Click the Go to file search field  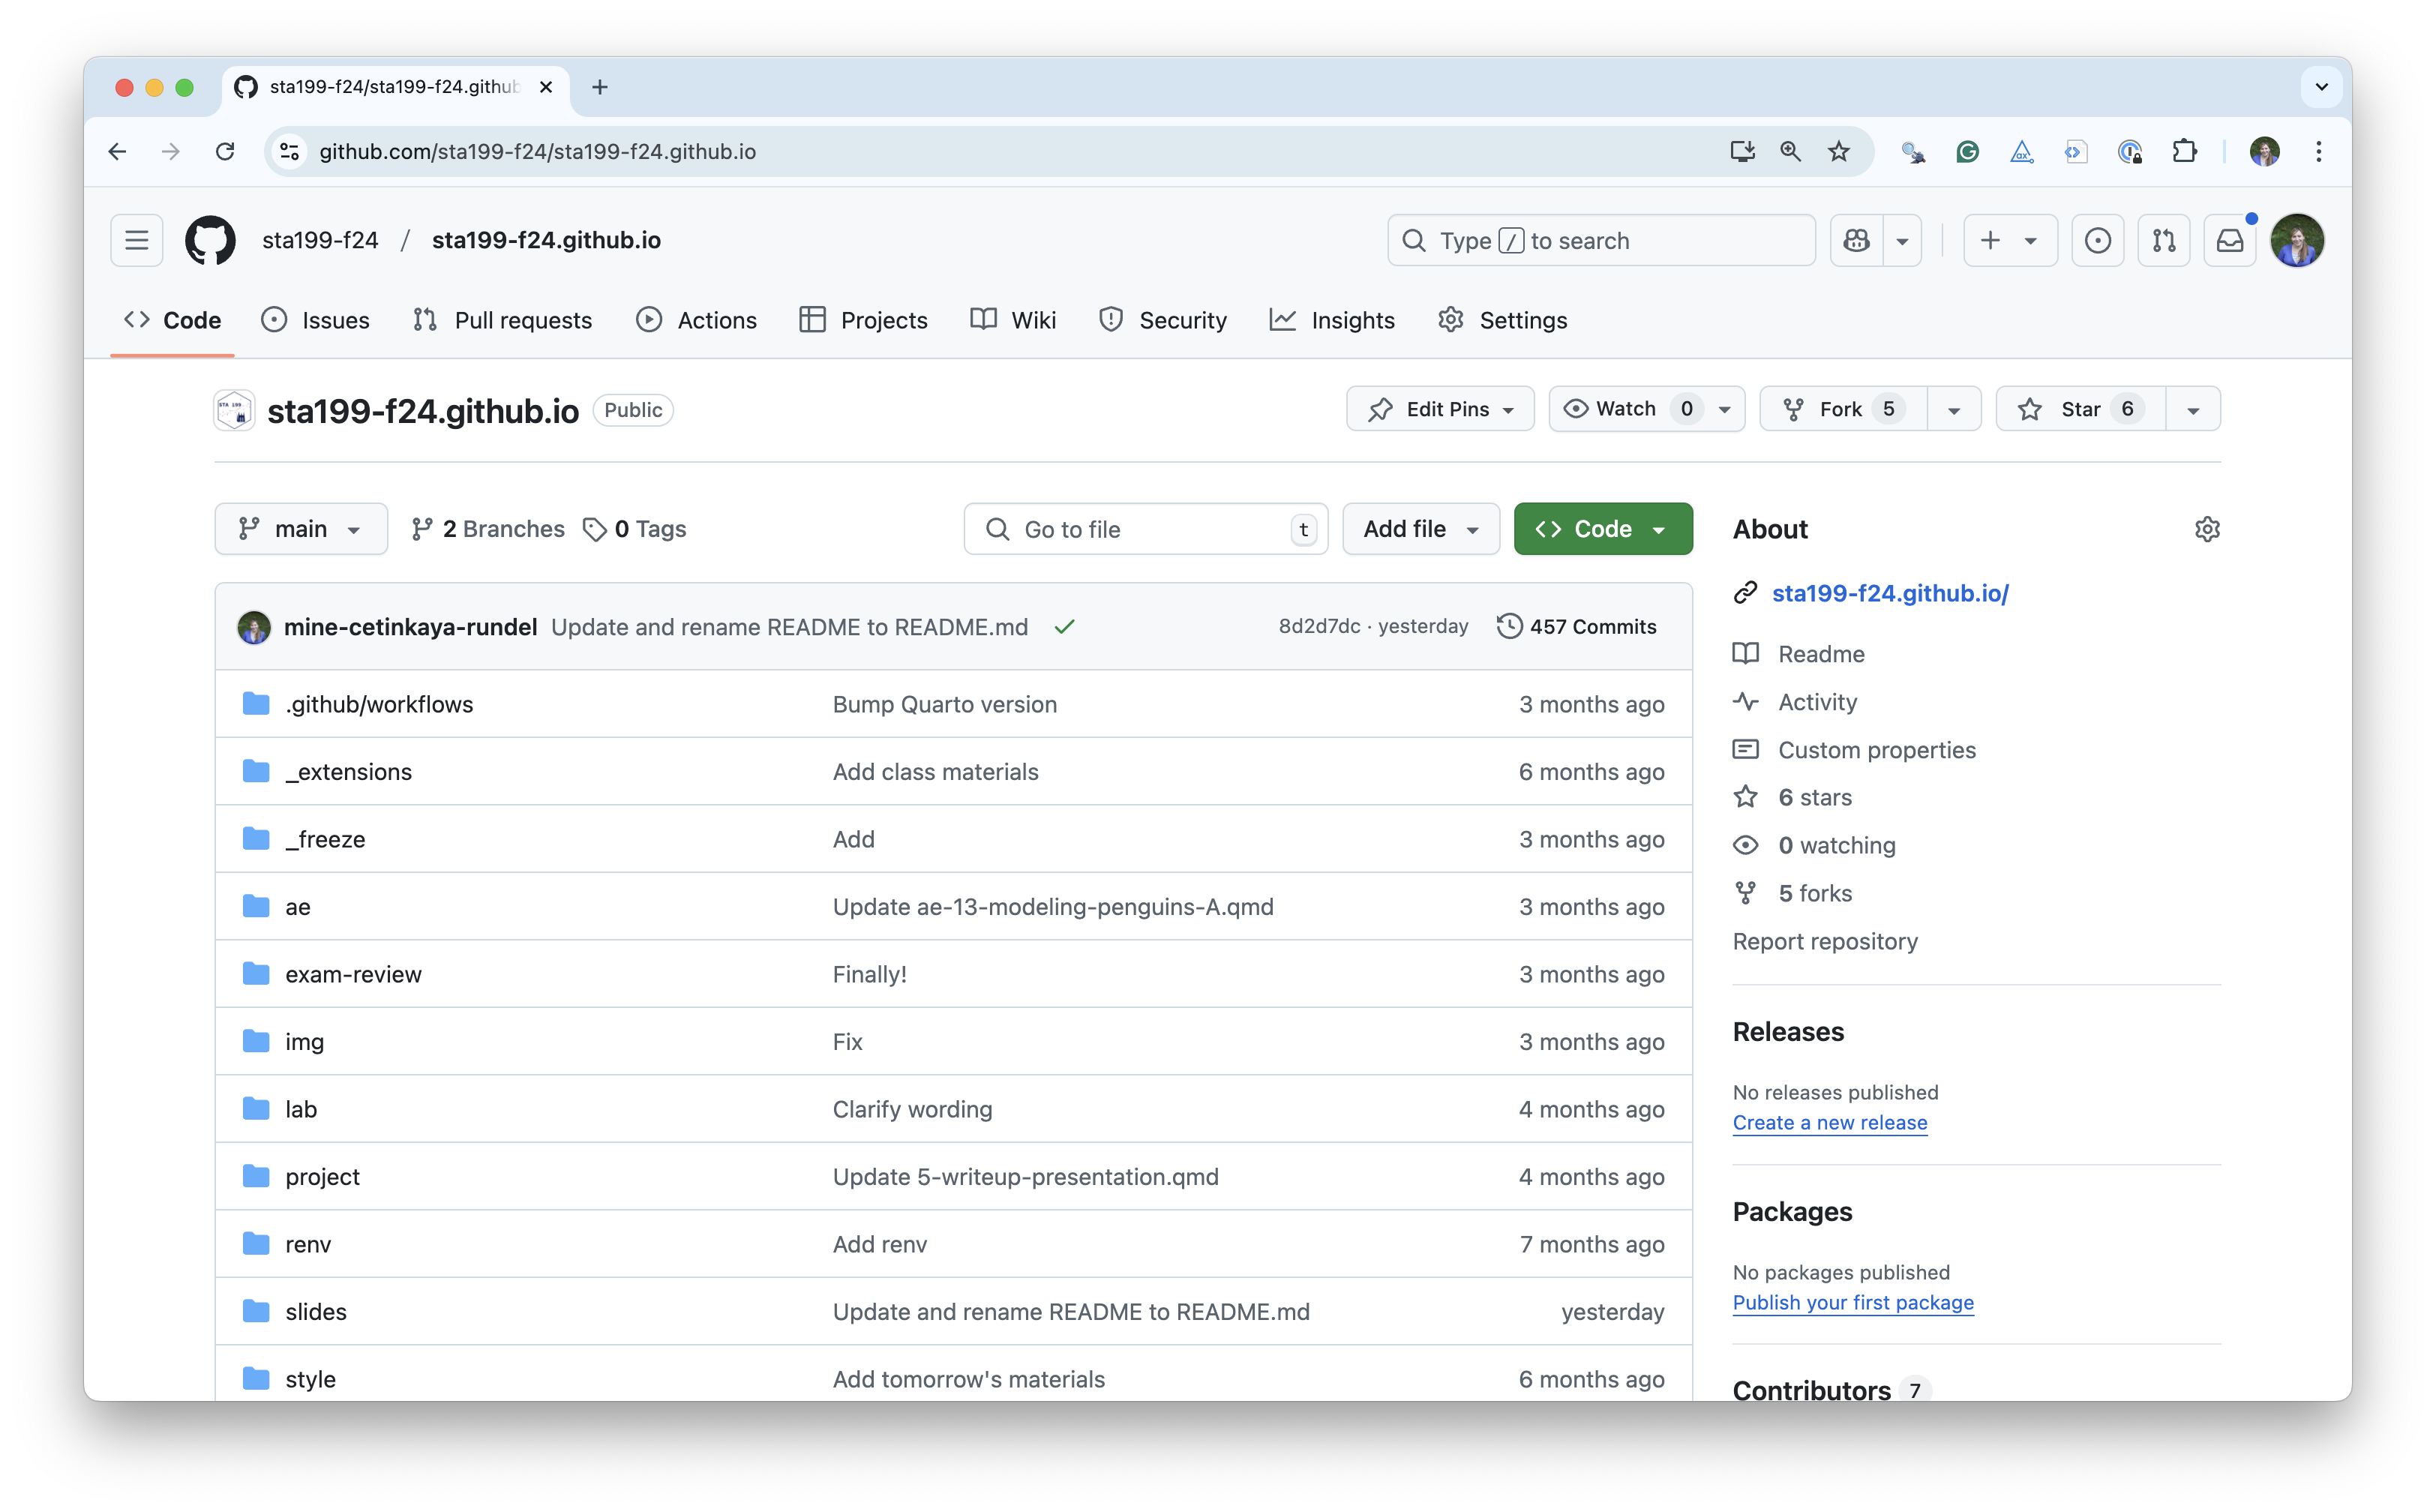1145,528
